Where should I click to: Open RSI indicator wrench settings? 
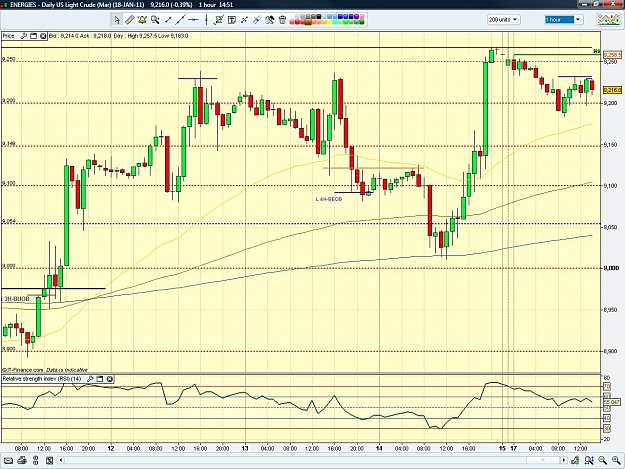click(x=90, y=379)
